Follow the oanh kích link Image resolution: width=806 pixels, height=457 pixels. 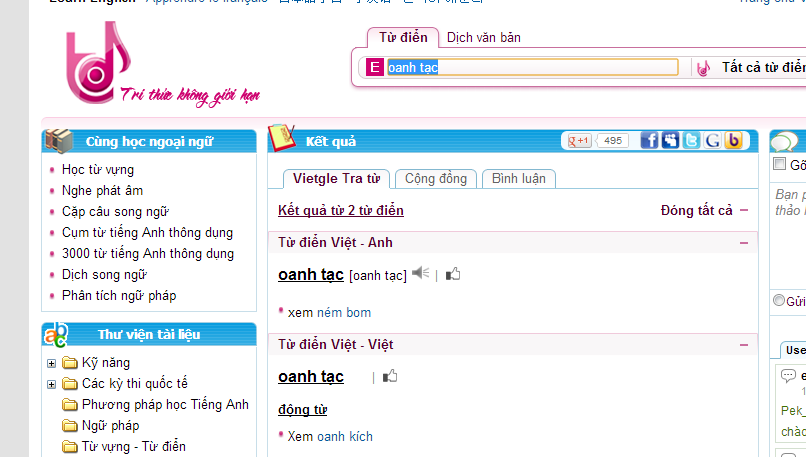click(345, 436)
